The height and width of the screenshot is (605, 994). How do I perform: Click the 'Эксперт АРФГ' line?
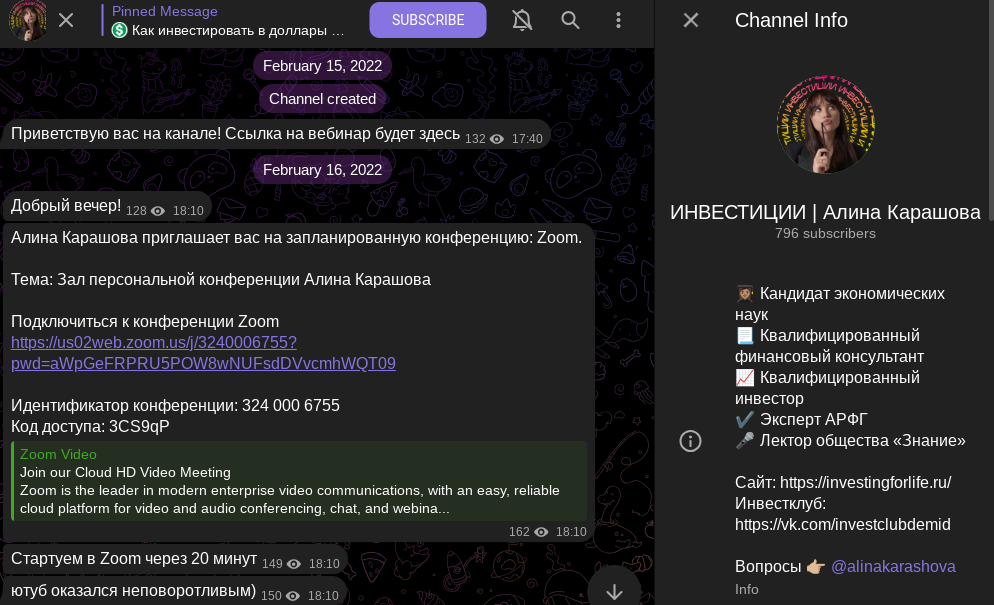click(x=801, y=420)
